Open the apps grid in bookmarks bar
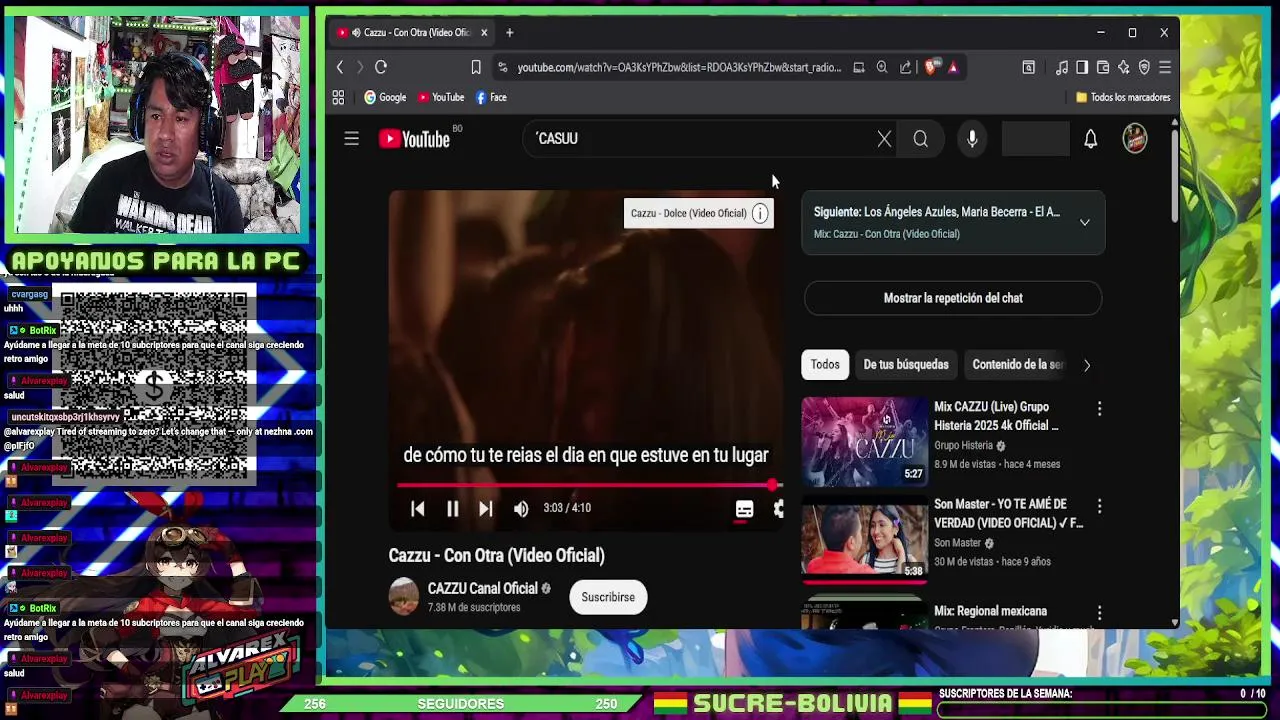Viewport: 1280px width, 720px height. coord(338,97)
